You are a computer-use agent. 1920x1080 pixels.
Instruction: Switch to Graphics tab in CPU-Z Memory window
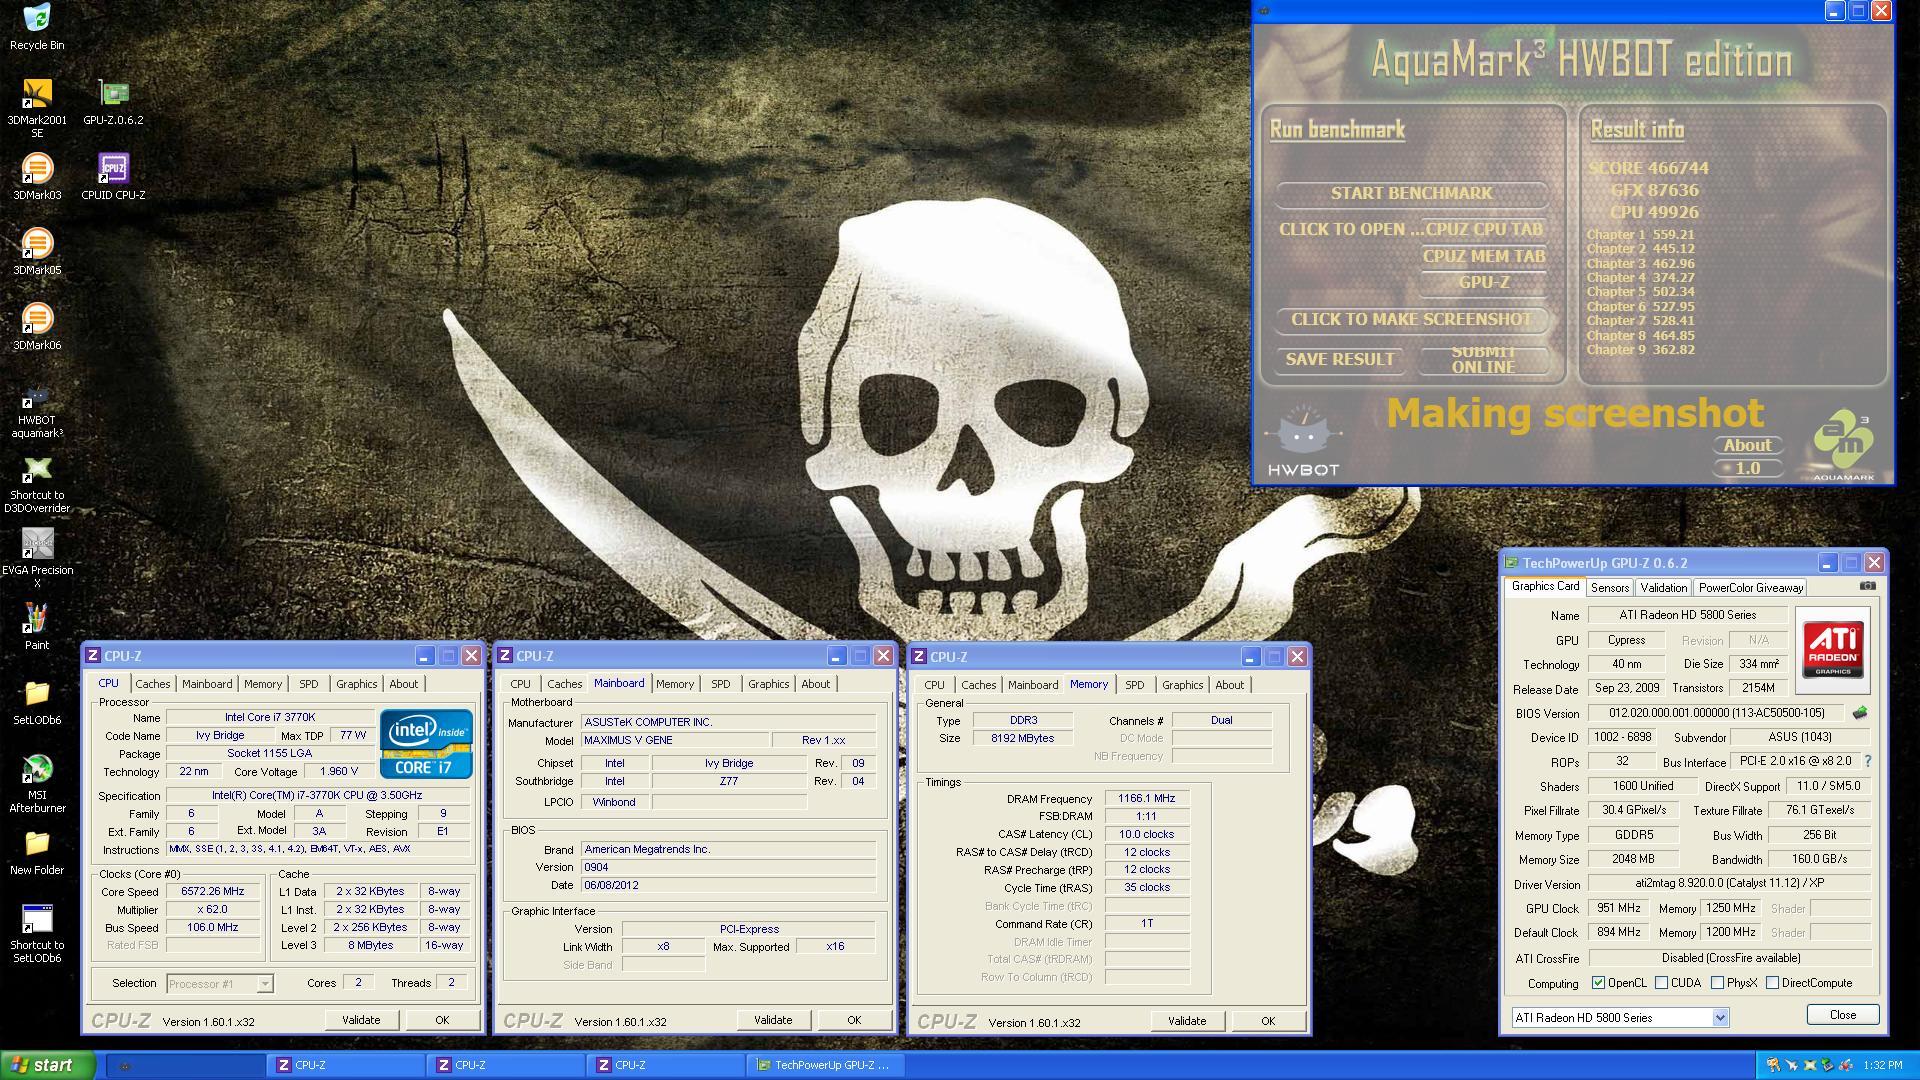pos(1183,685)
